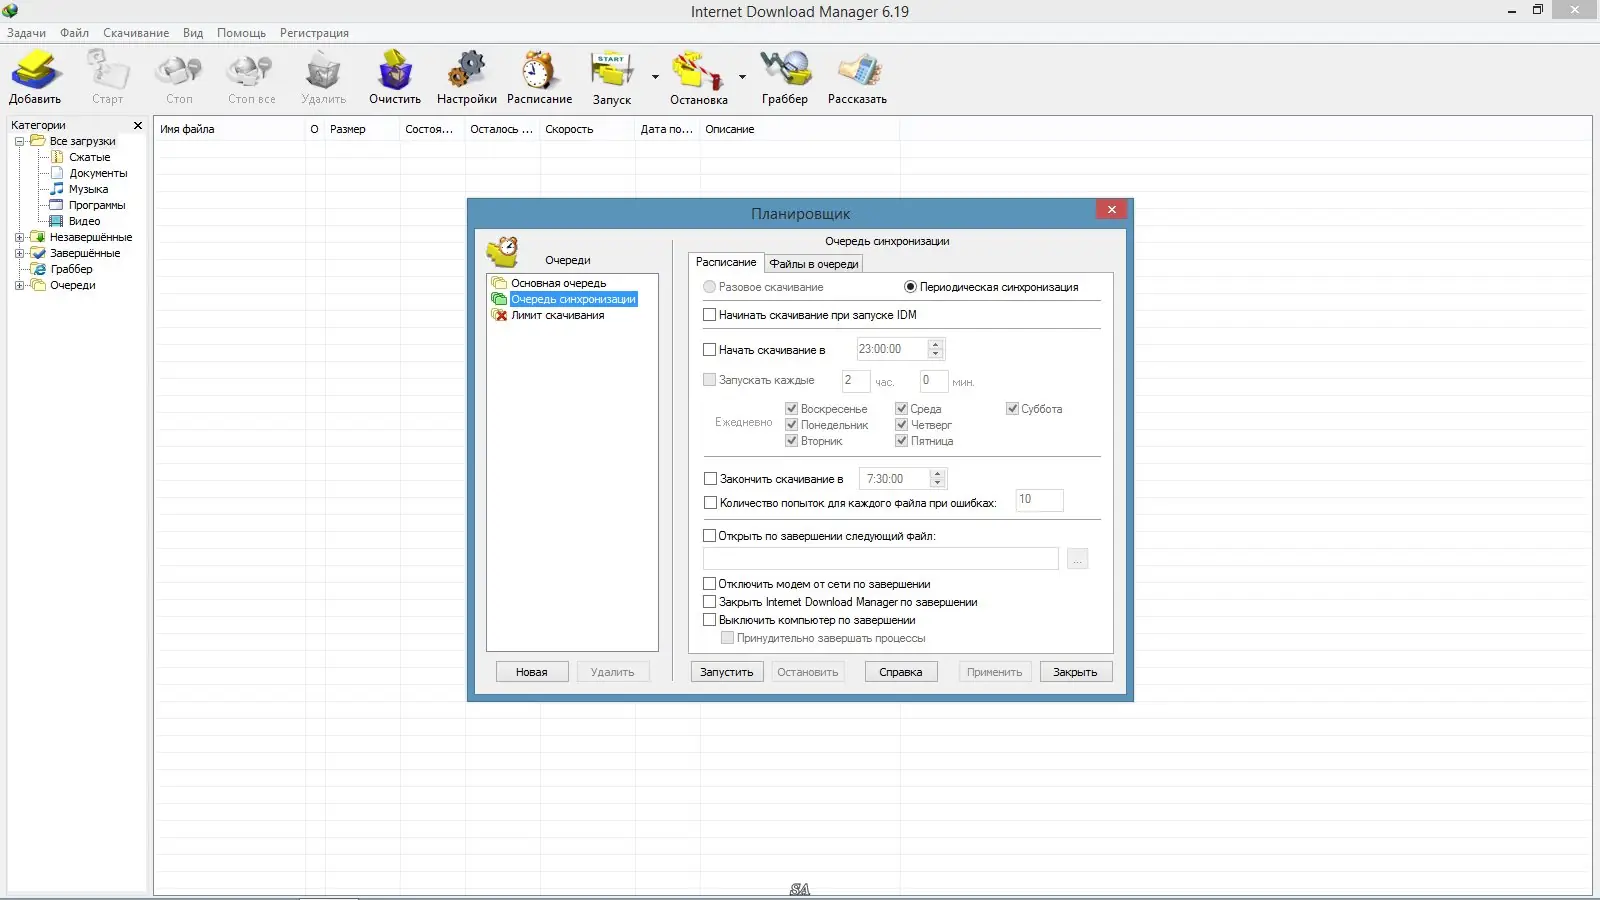This screenshot has height=900, width=1600.
Task: Enable Количество попыток для каждого файла
Action: 710,503
